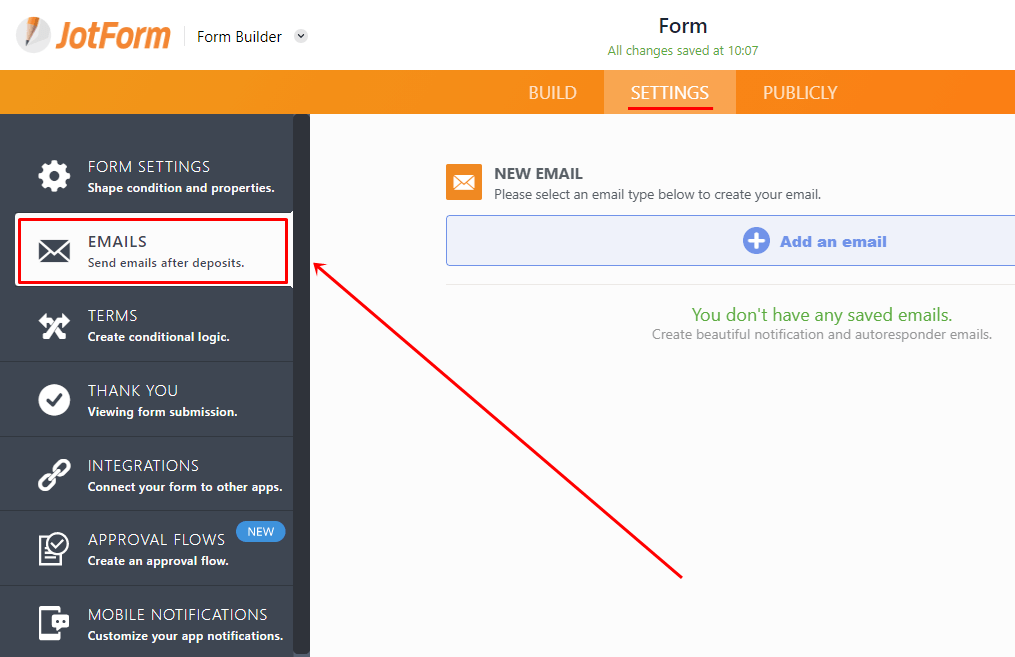Click the Emails envelope icon in sidebar
The width and height of the screenshot is (1015, 657).
54,251
